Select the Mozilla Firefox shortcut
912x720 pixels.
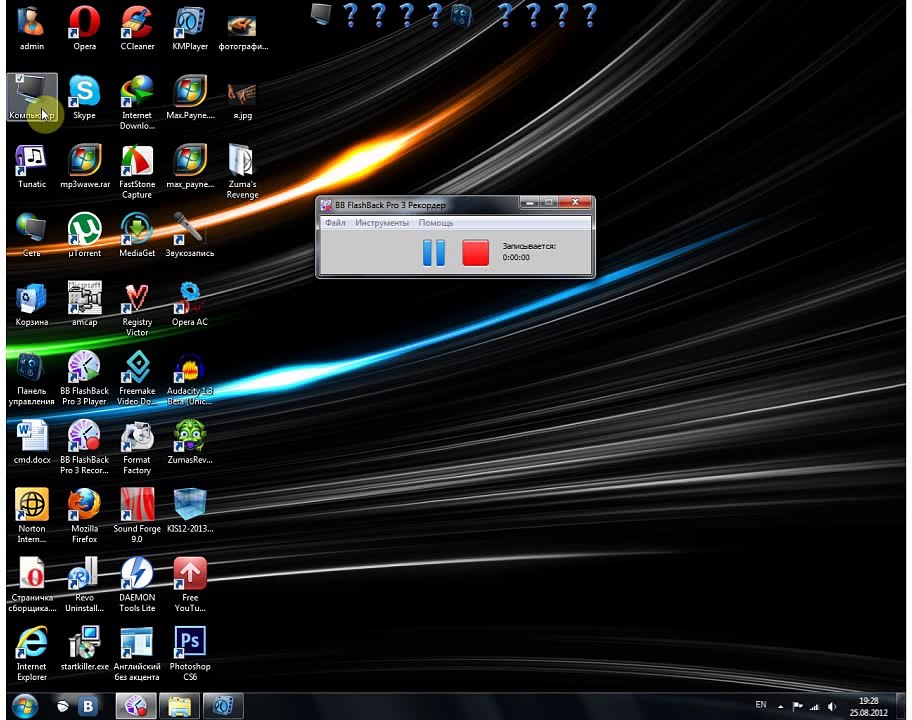(84, 516)
